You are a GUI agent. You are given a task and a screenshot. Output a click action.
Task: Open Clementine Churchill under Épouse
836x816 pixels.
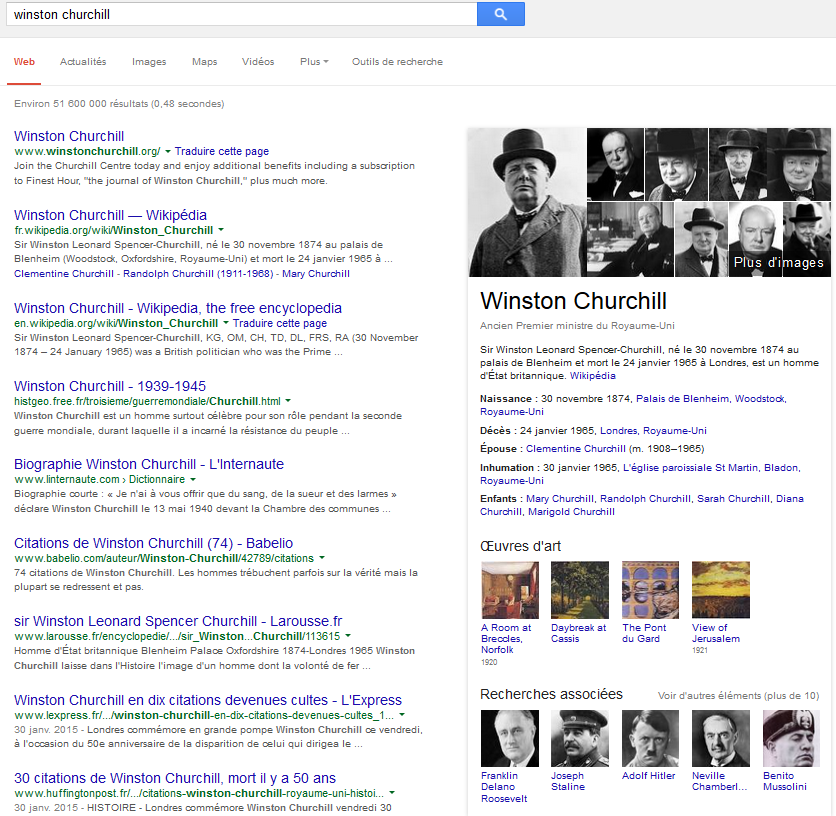(576, 449)
